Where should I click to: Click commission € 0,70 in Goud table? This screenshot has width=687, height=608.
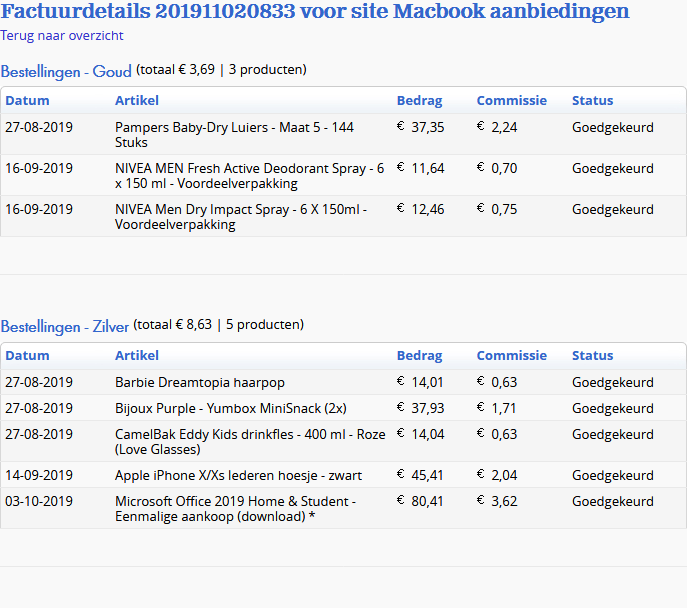click(497, 168)
